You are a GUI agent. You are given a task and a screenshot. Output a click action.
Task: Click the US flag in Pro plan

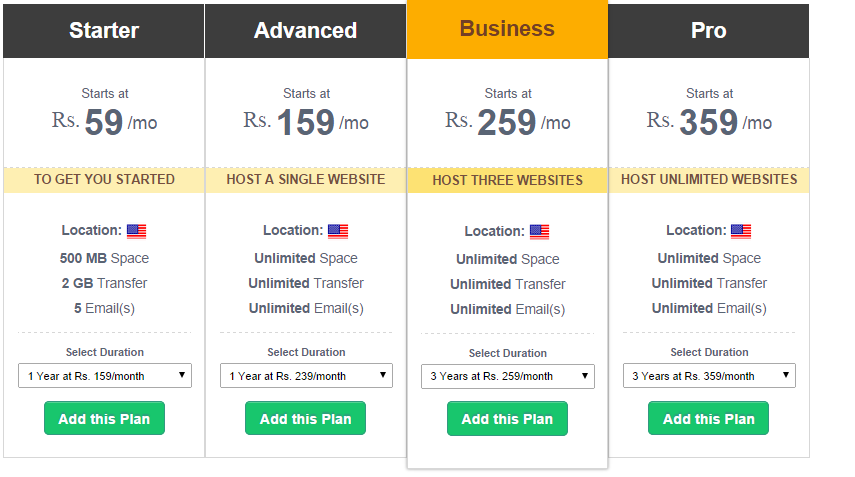[741, 231]
